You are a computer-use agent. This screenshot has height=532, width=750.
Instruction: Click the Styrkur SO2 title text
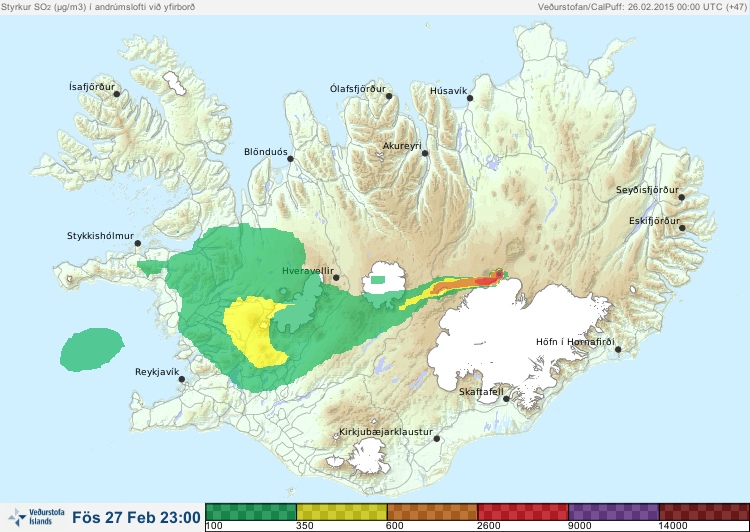point(98,7)
